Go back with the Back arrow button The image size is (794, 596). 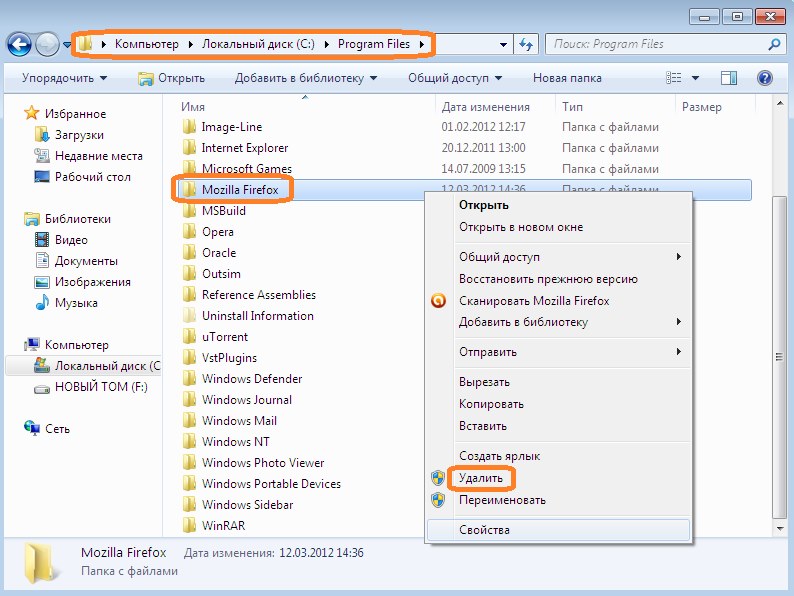19,45
